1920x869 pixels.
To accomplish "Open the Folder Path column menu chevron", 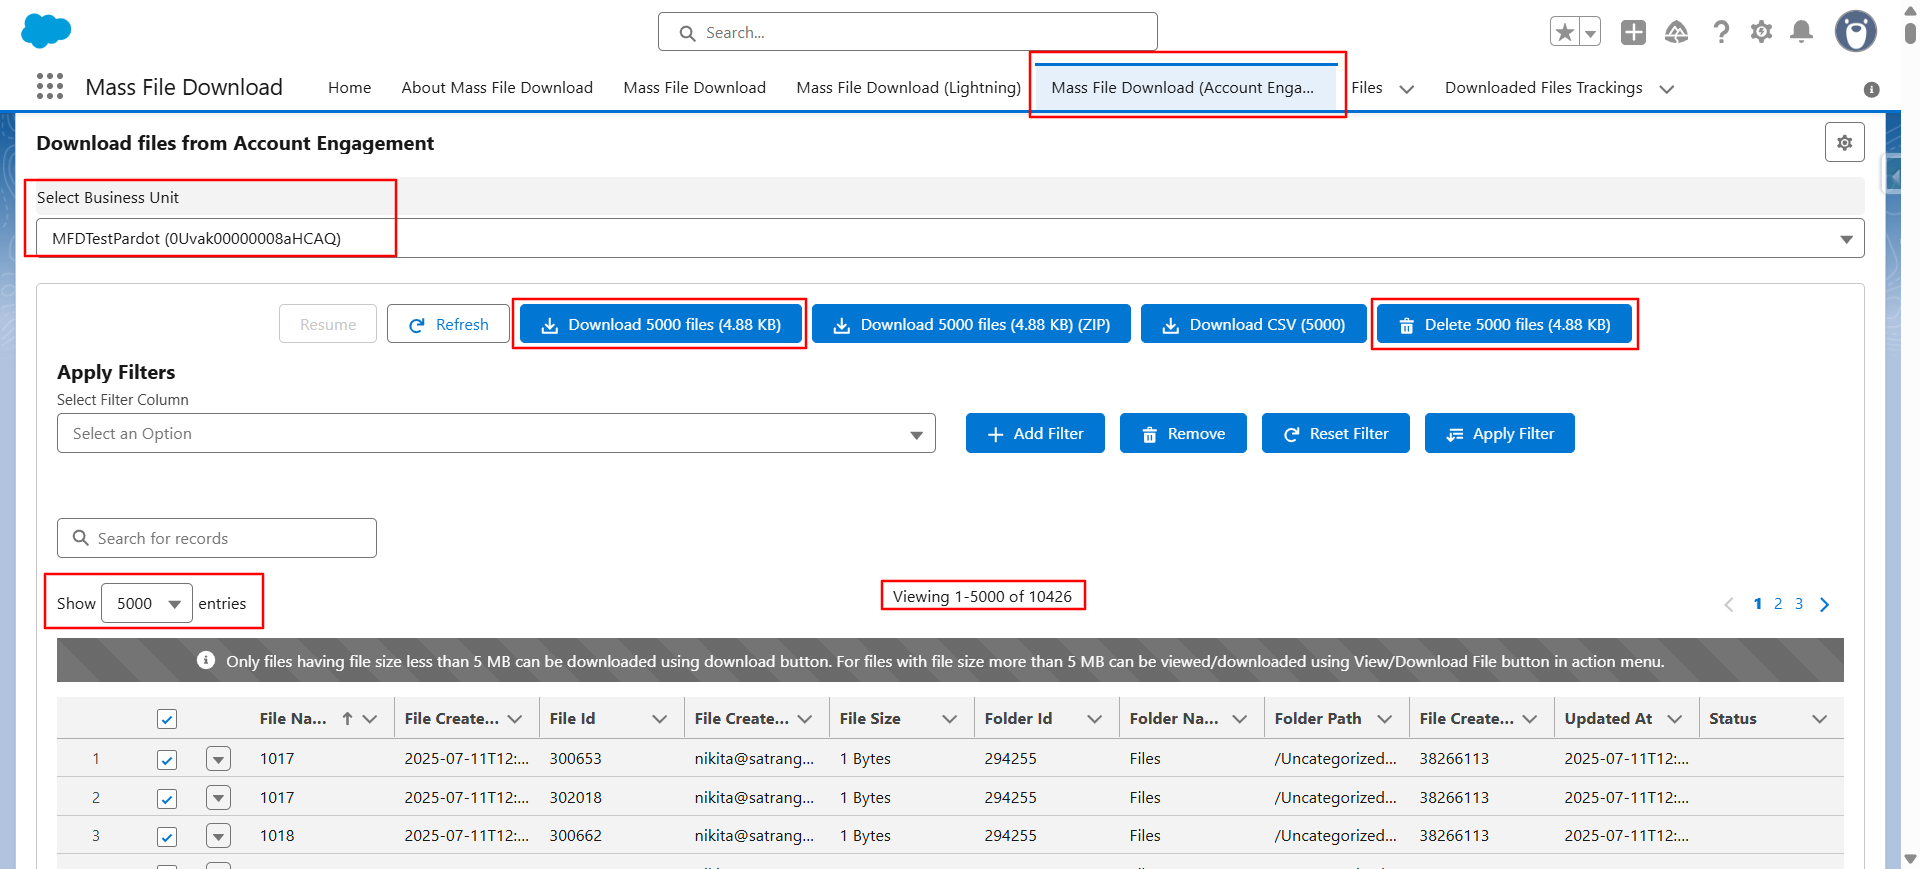I will [1384, 719].
